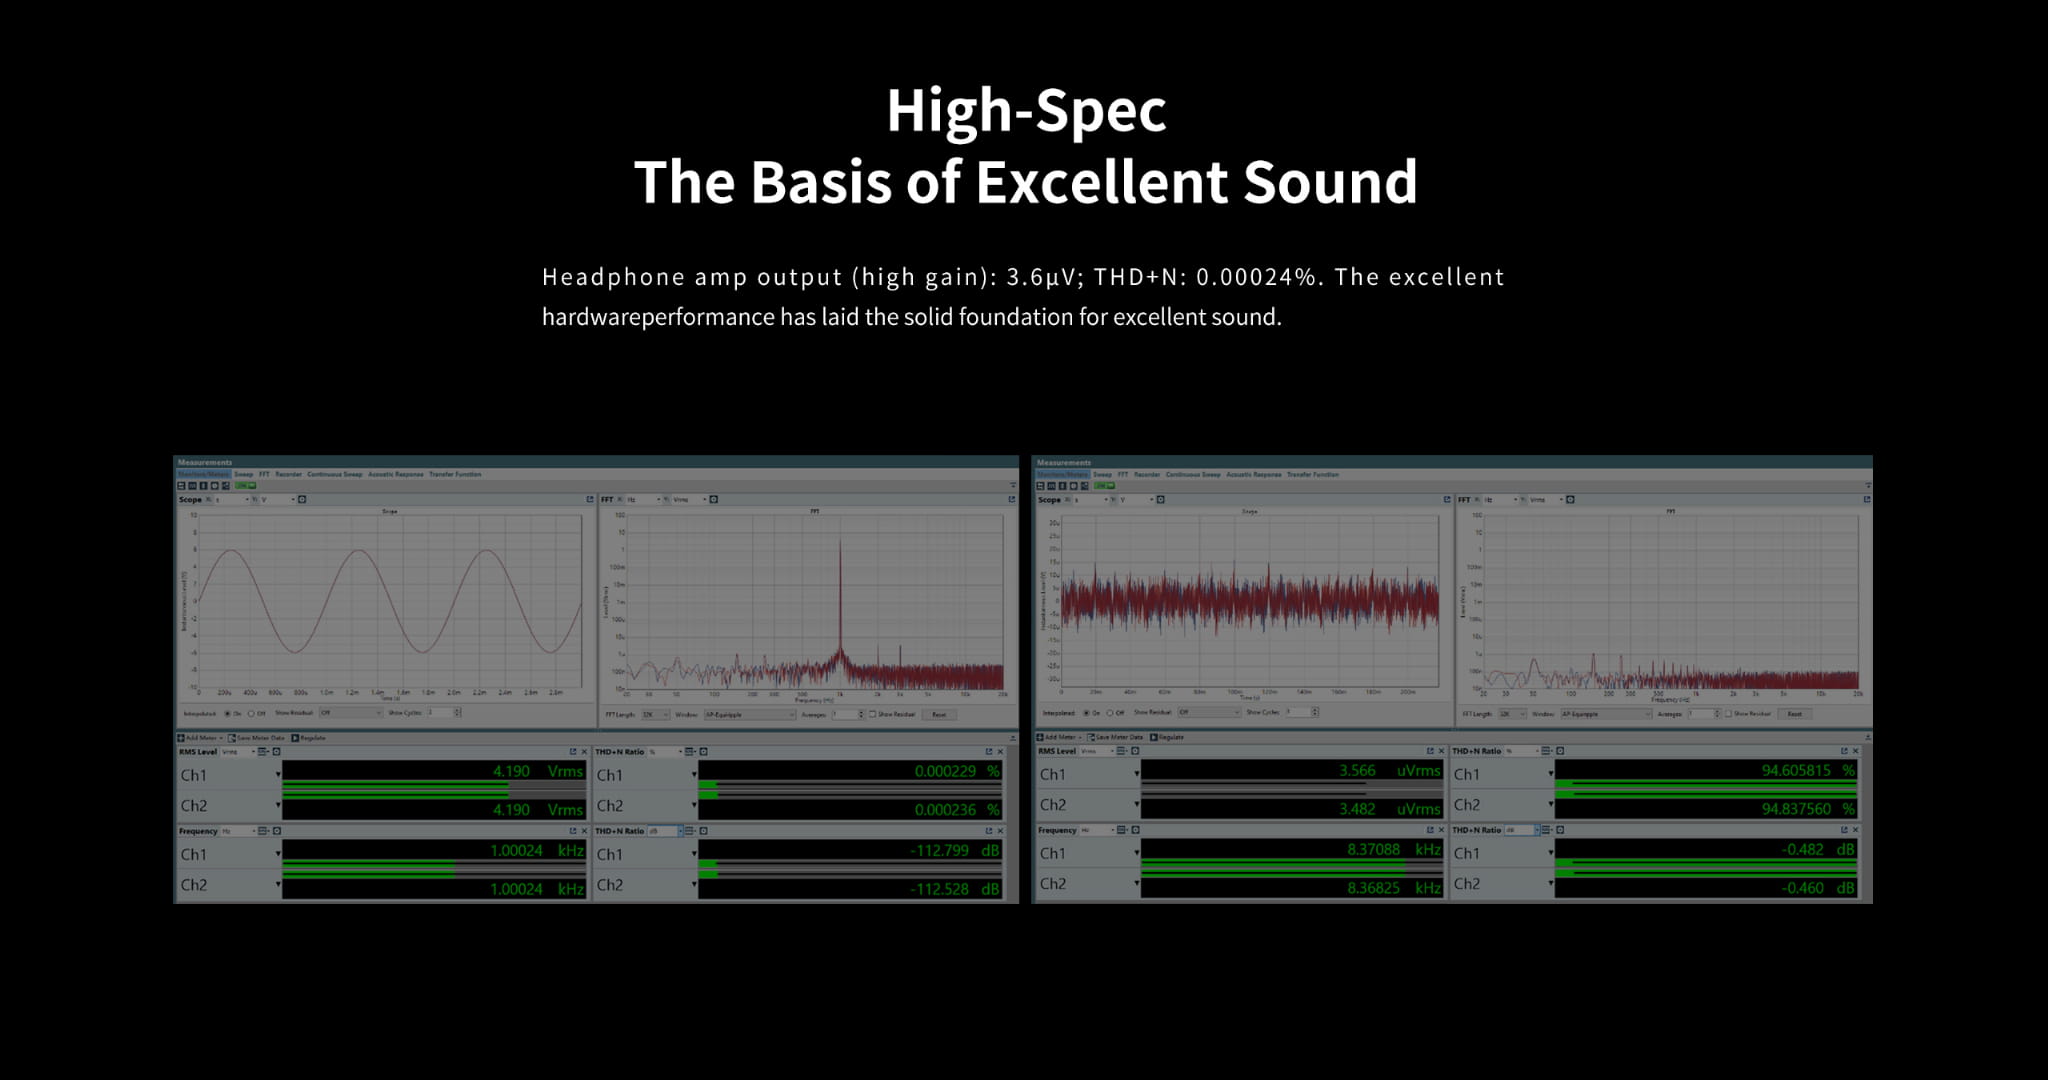The image size is (2048, 1080).
Task: Open FFT Window type dropdown in left window
Action: [x=750, y=714]
